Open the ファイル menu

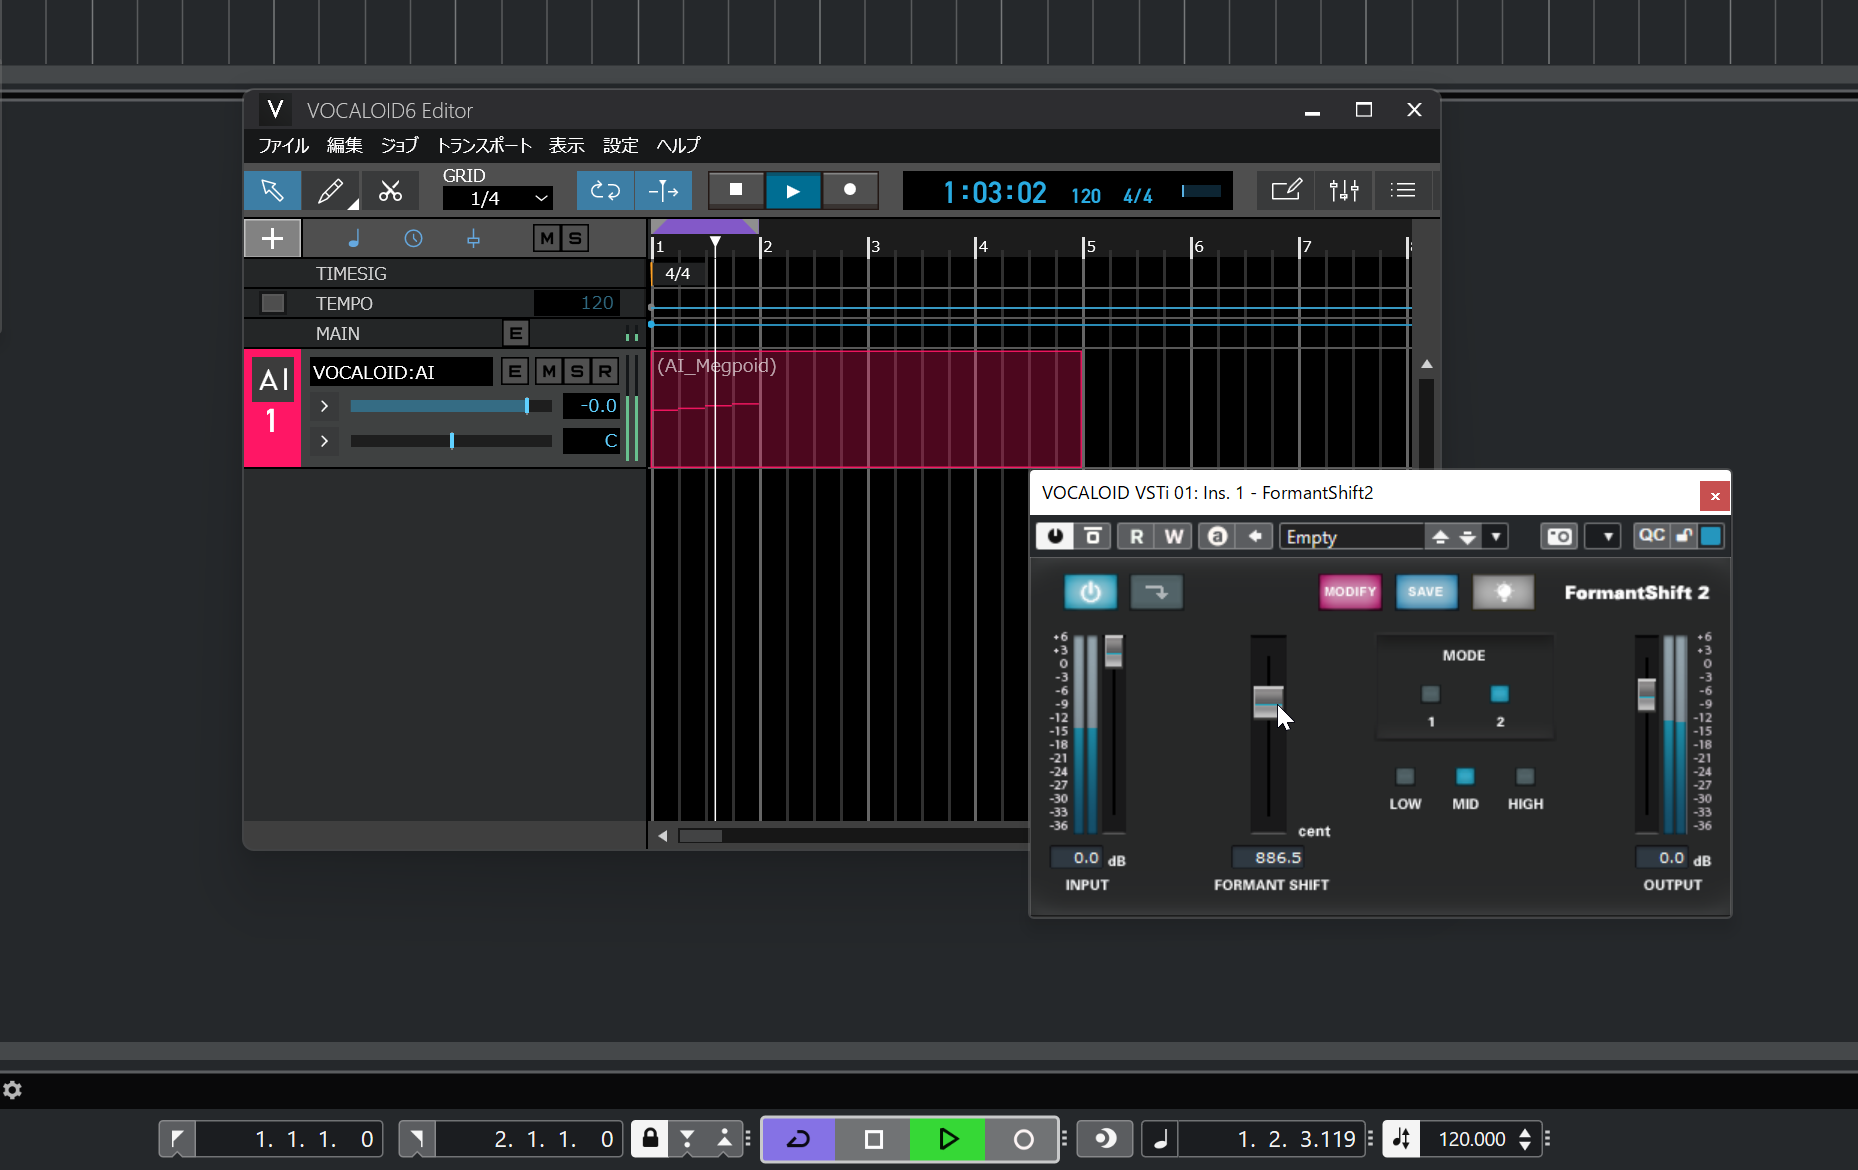[284, 145]
